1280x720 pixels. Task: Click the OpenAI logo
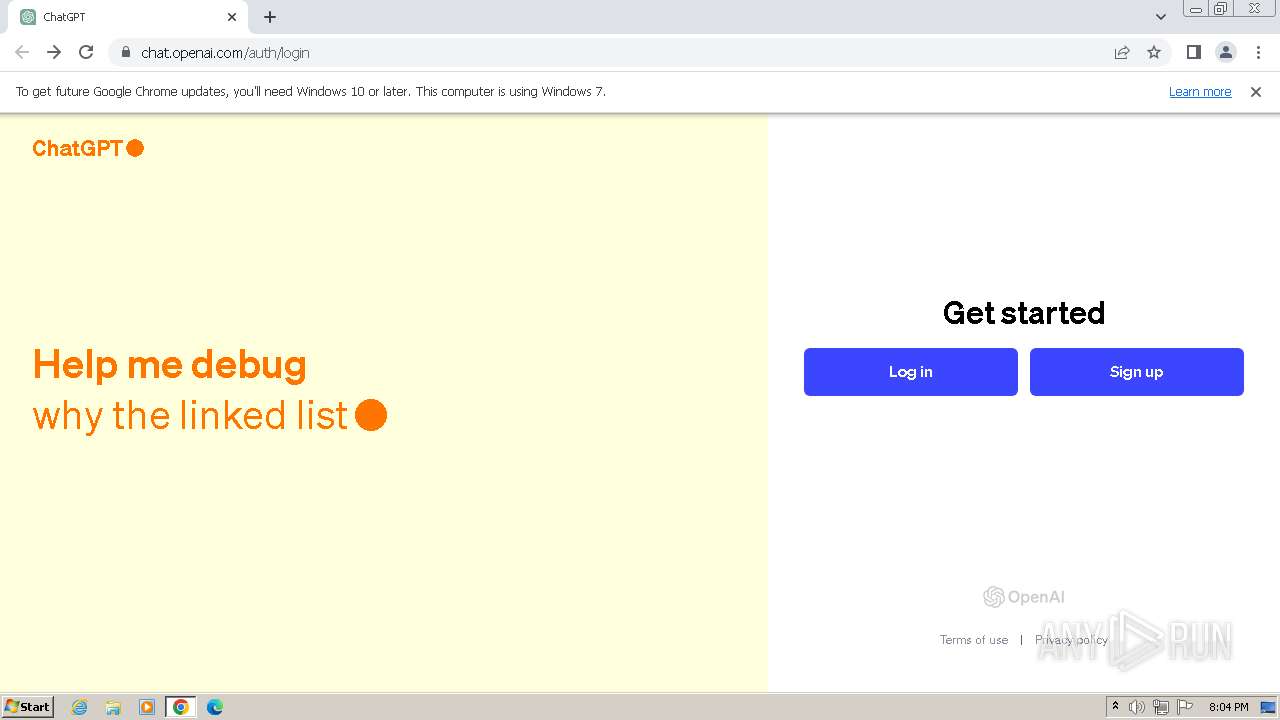(1024, 597)
